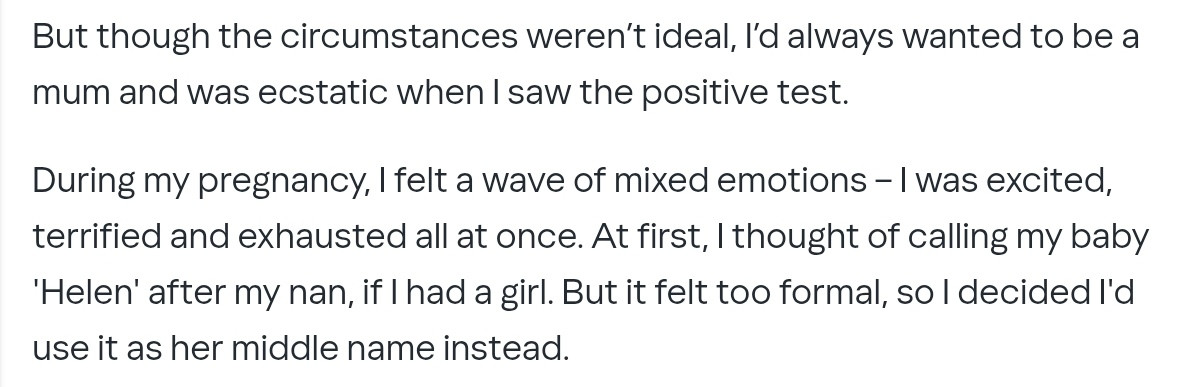
Task: Click the word 'exhausted' in the article
Action: [x=315, y=238]
